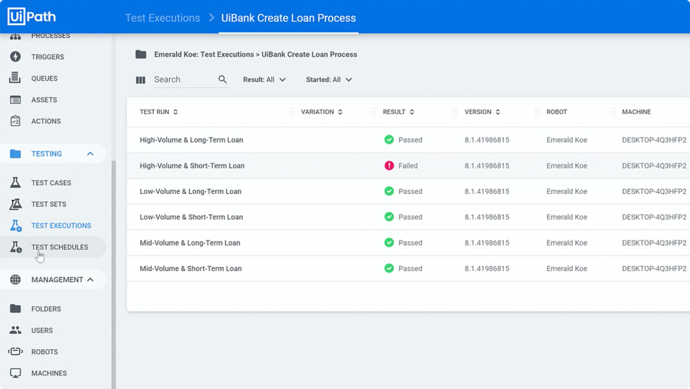Collapse the Management section chevron
Image resolution: width=690 pixels, height=389 pixels.
pyautogui.click(x=90, y=279)
